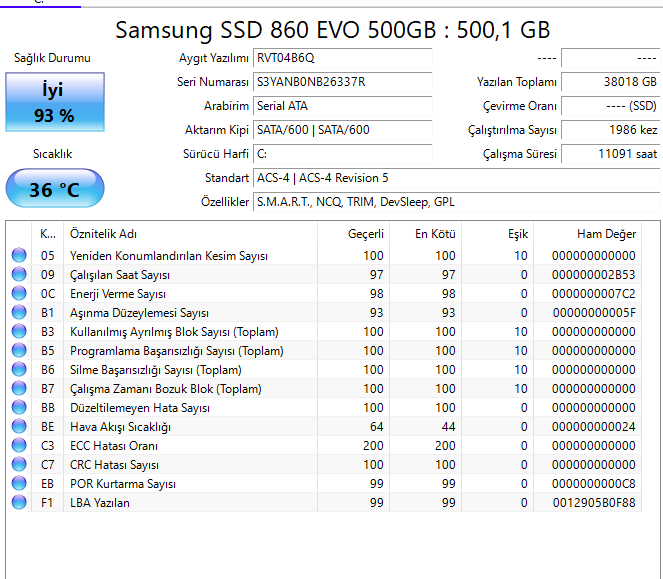Click the Geçerli column header
Image resolution: width=663 pixels, height=579 pixels.
pyautogui.click(x=353, y=234)
